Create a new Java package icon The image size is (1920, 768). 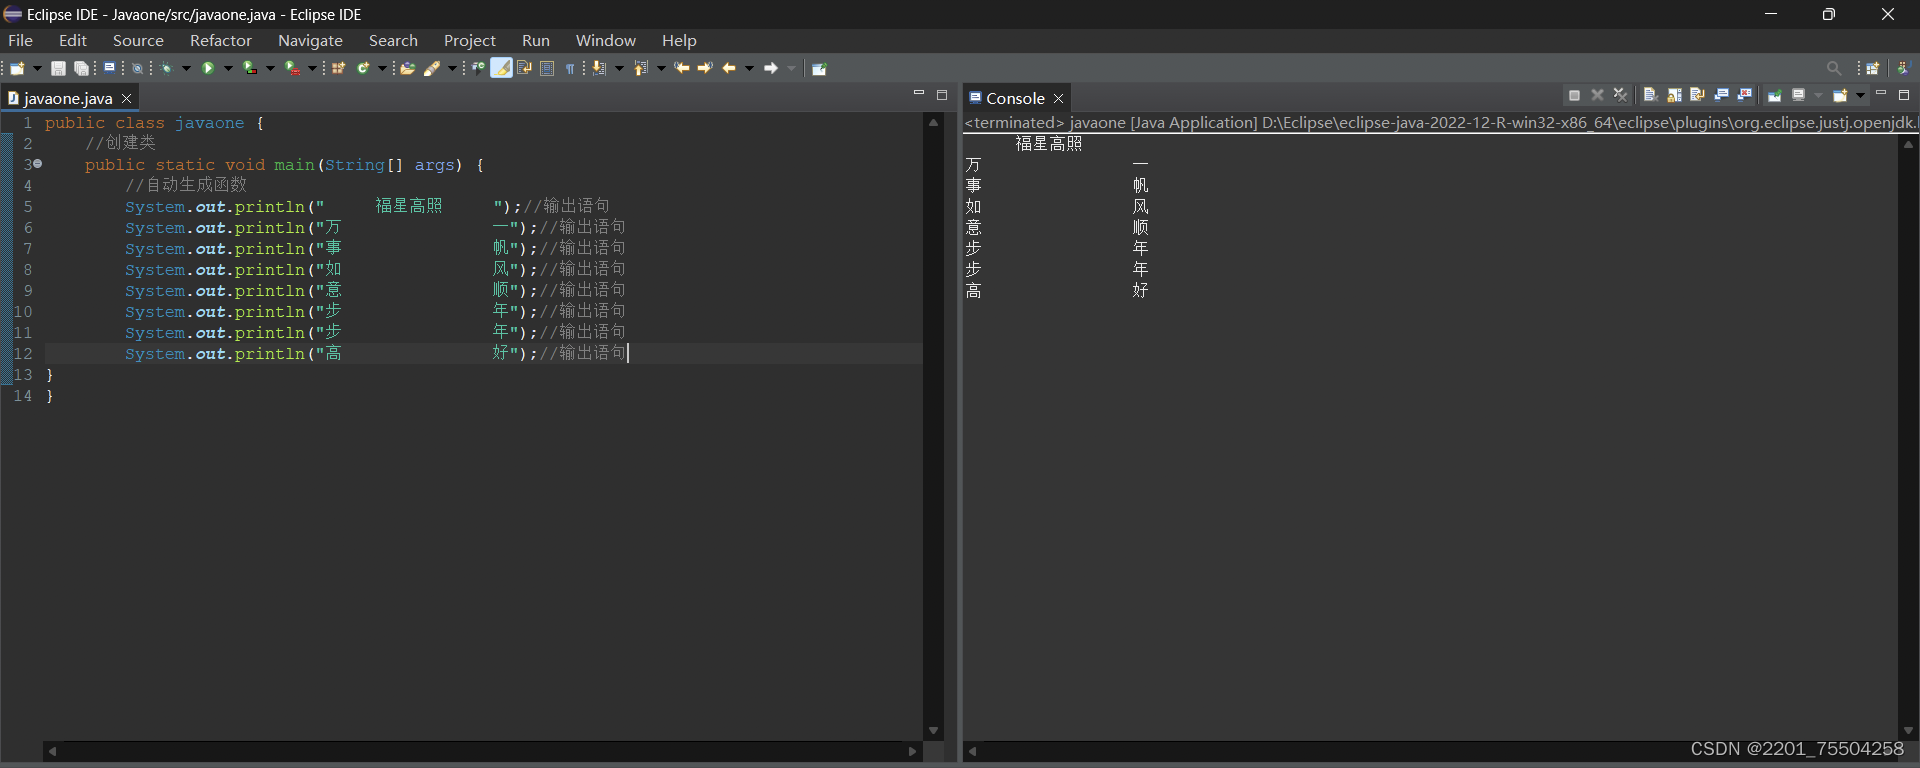click(x=338, y=68)
